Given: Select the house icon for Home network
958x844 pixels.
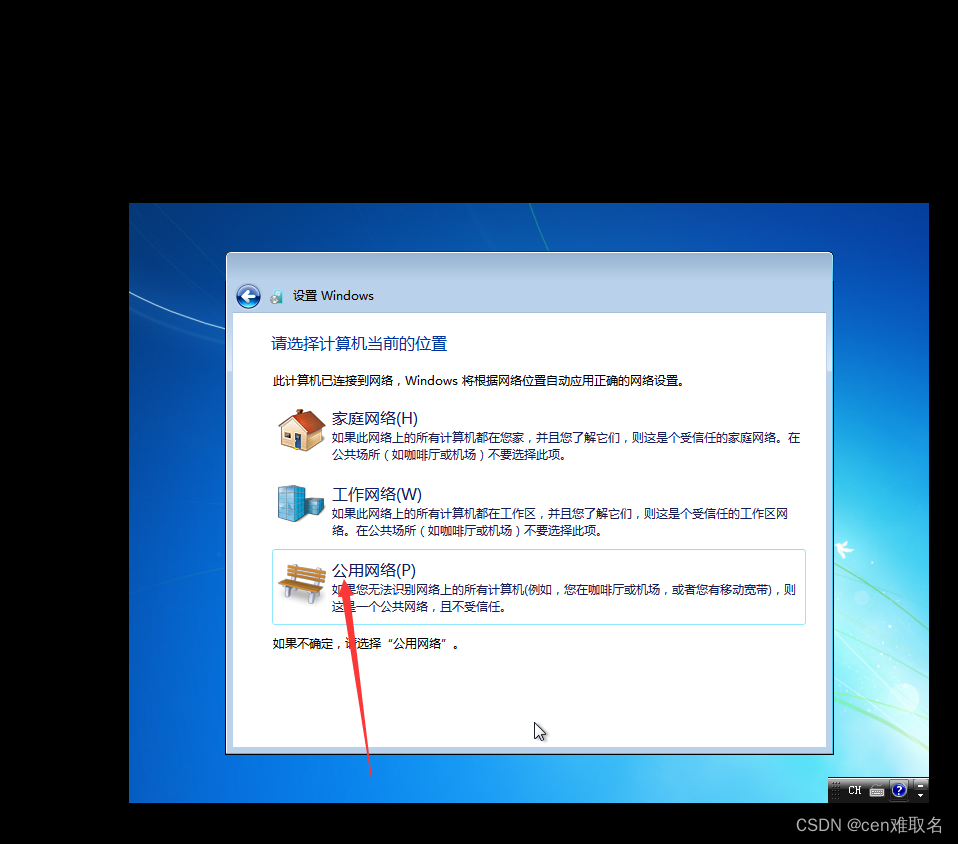Looking at the screenshot, I should click(301, 430).
